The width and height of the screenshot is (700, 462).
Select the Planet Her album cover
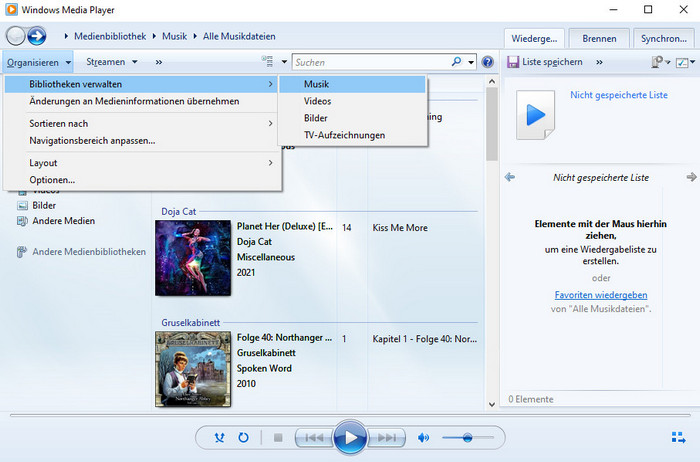pos(193,258)
